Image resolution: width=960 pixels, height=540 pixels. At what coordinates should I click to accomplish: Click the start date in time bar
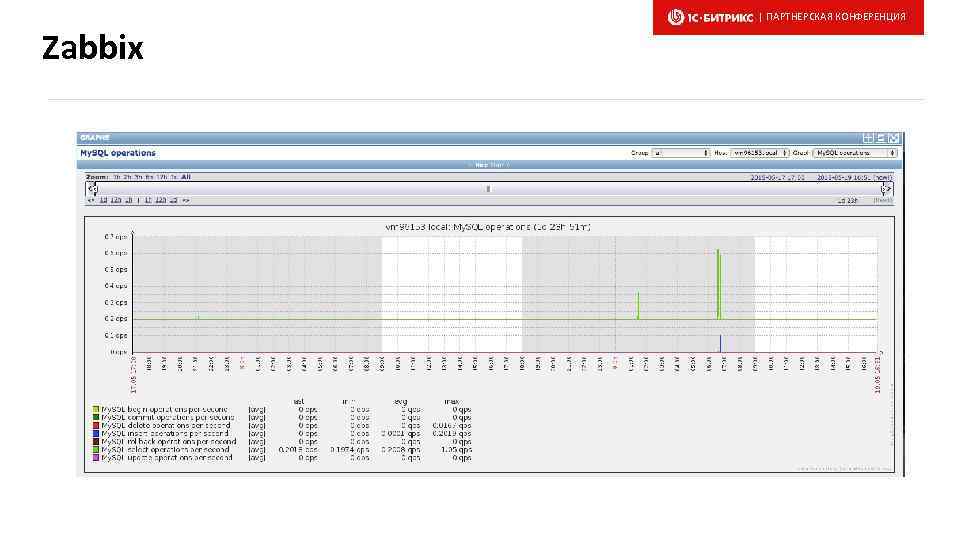tap(778, 178)
